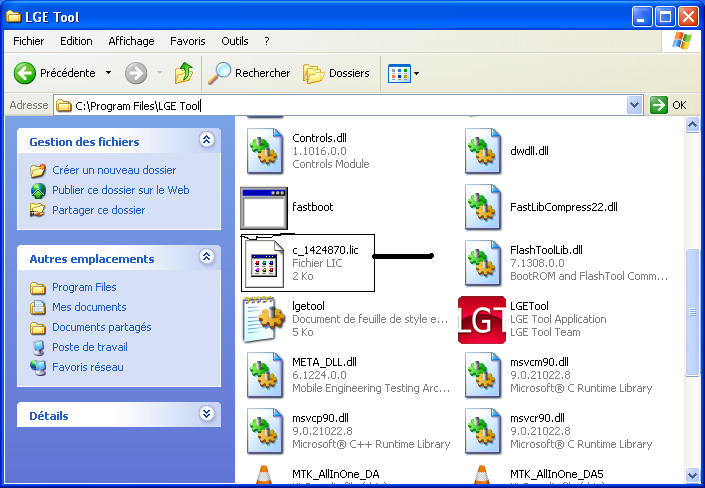The image size is (705, 488).
Task: Click the address bar path field
Action: (340, 106)
